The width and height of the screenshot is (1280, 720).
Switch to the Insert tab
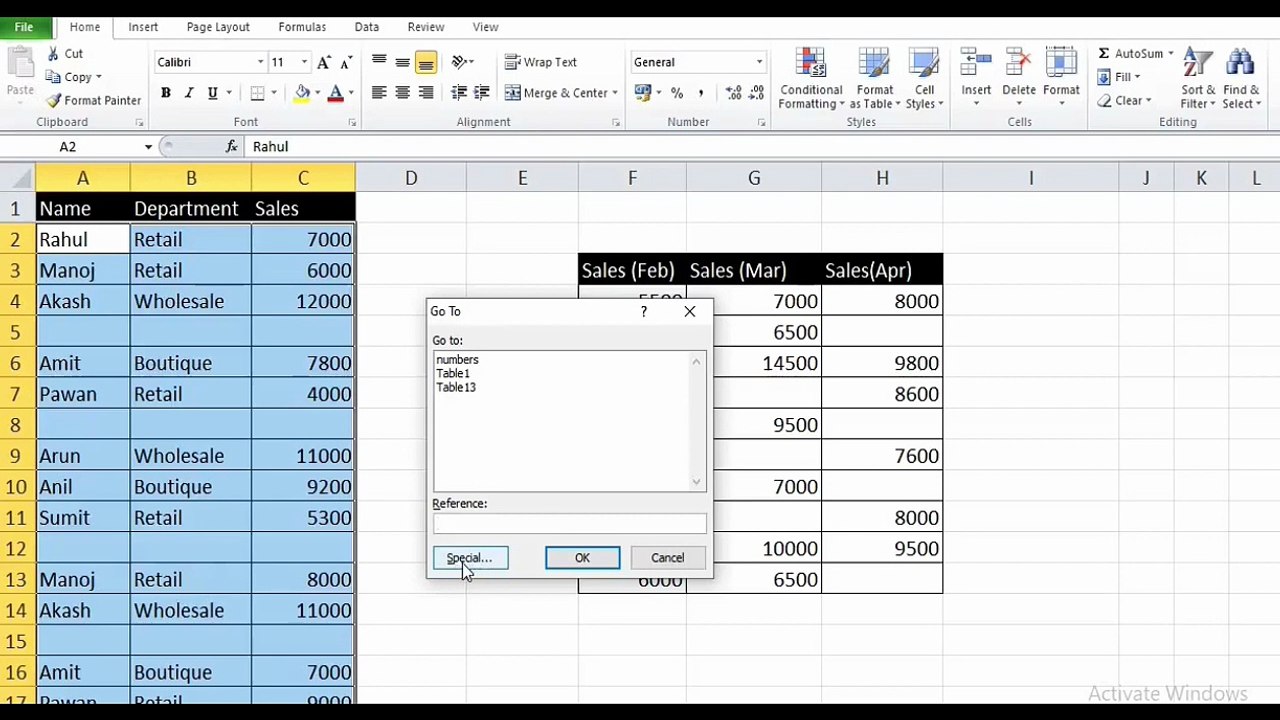143,27
